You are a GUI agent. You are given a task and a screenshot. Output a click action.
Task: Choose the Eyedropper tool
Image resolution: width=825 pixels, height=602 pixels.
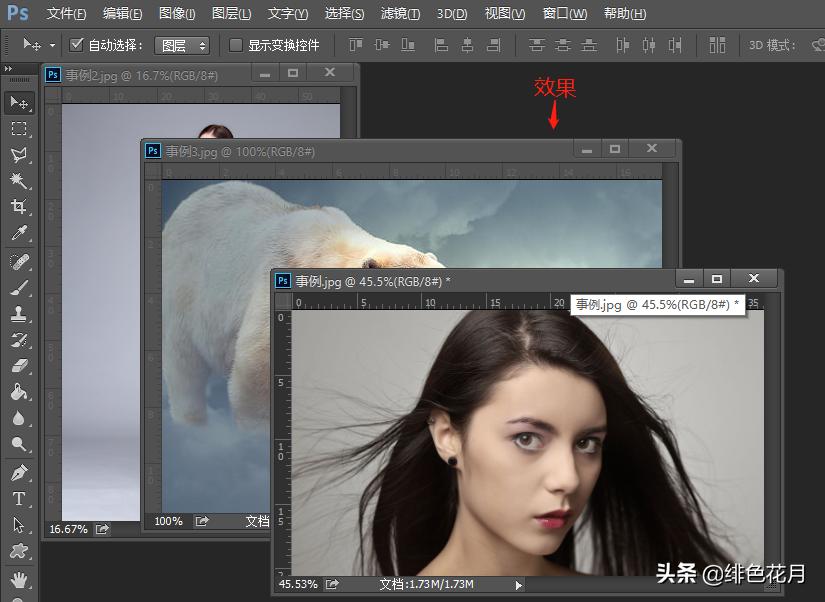coord(19,233)
